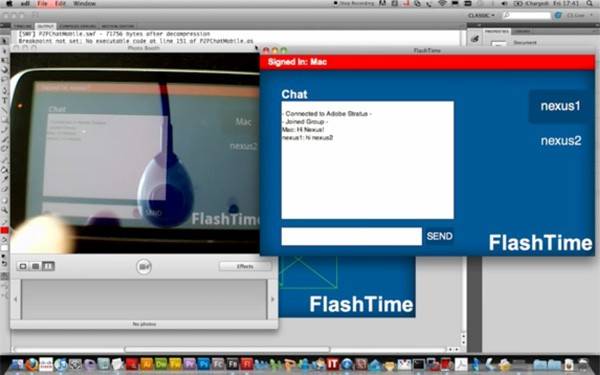Open the CLASSIC workspace dropdown
Viewport: 600px width, 375px height.
click(x=481, y=15)
